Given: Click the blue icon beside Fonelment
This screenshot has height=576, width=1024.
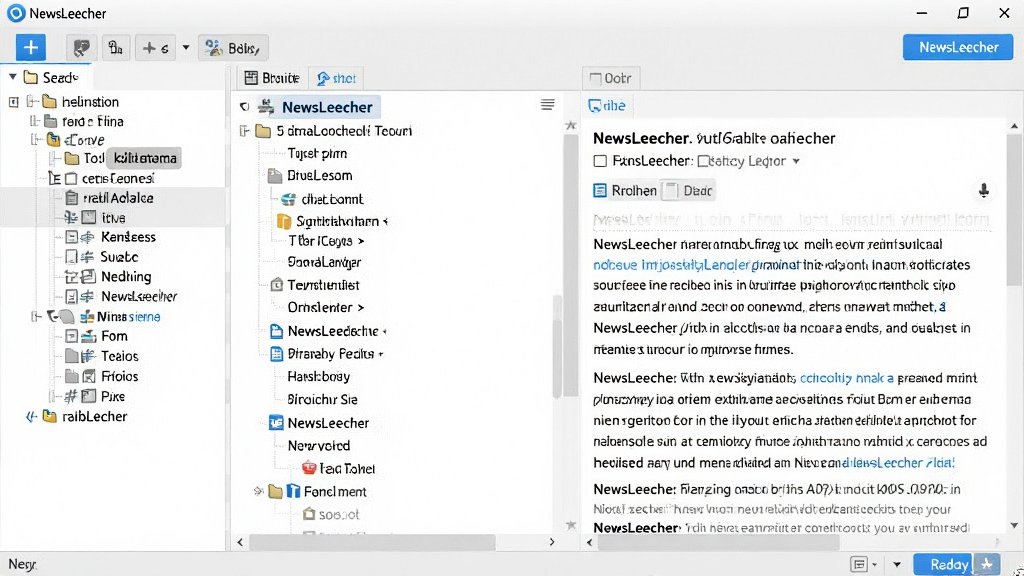Looking at the screenshot, I should (x=293, y=491).
